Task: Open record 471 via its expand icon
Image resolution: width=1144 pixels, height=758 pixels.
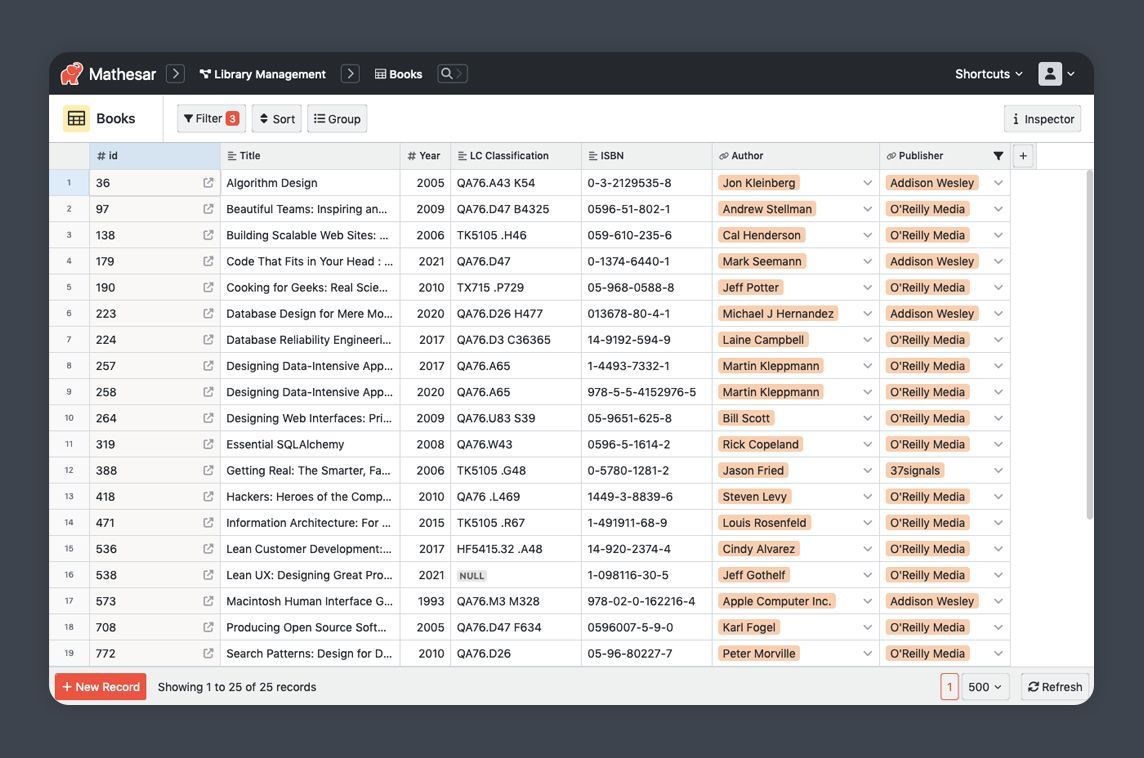Action: coord(209,523)
